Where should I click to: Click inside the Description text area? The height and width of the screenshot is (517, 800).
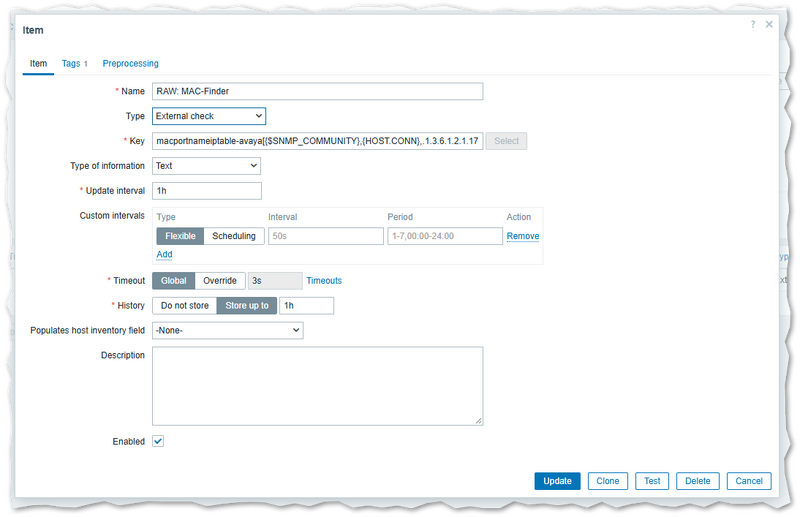(x=317, y=386)
